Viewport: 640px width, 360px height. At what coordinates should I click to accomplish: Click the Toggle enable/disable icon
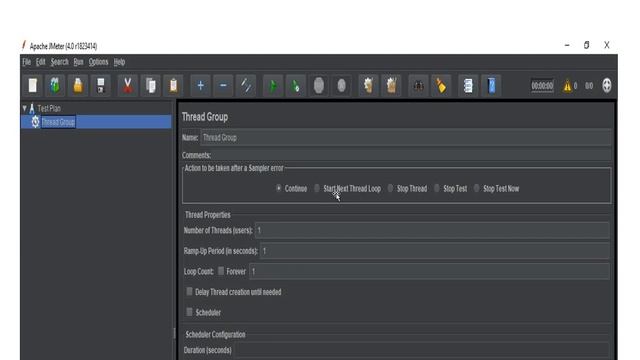(x=246, y=86)
